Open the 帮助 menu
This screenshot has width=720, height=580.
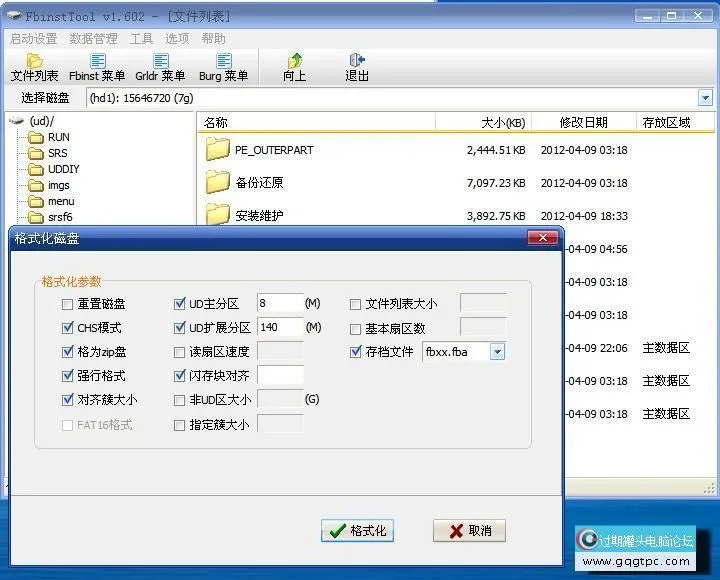pos(214,39)
